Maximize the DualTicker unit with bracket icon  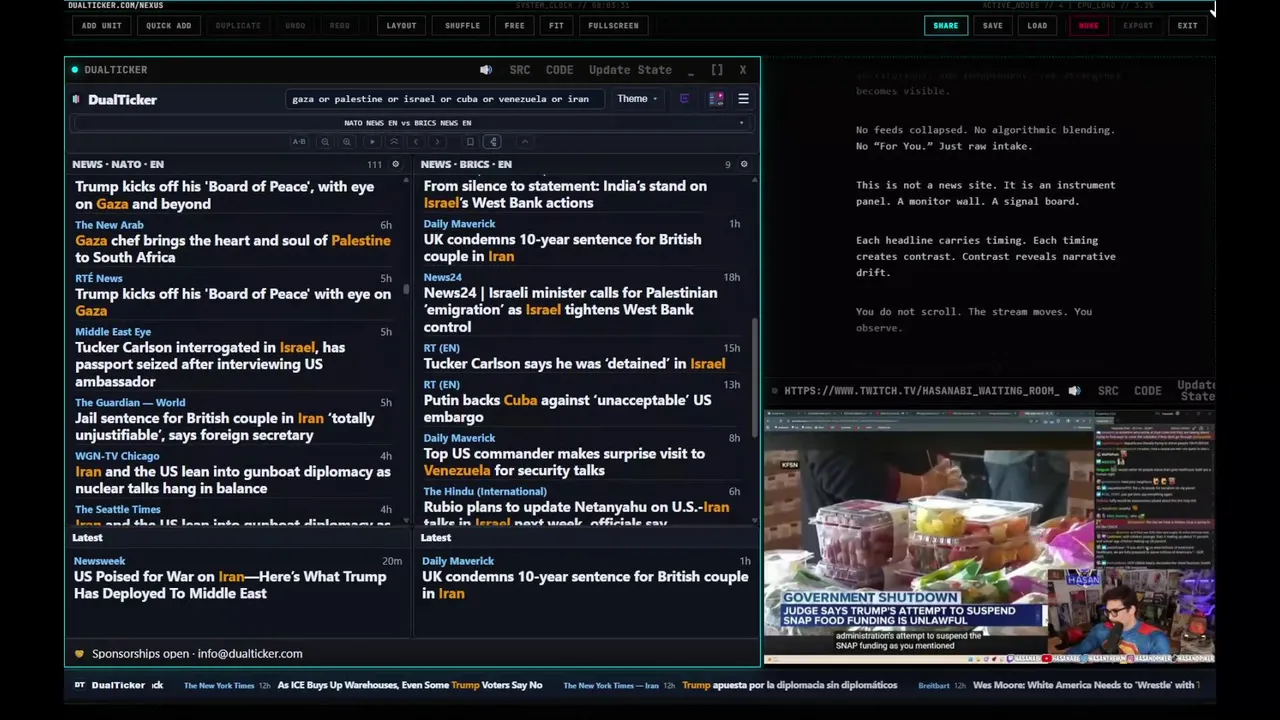point(717,70)
